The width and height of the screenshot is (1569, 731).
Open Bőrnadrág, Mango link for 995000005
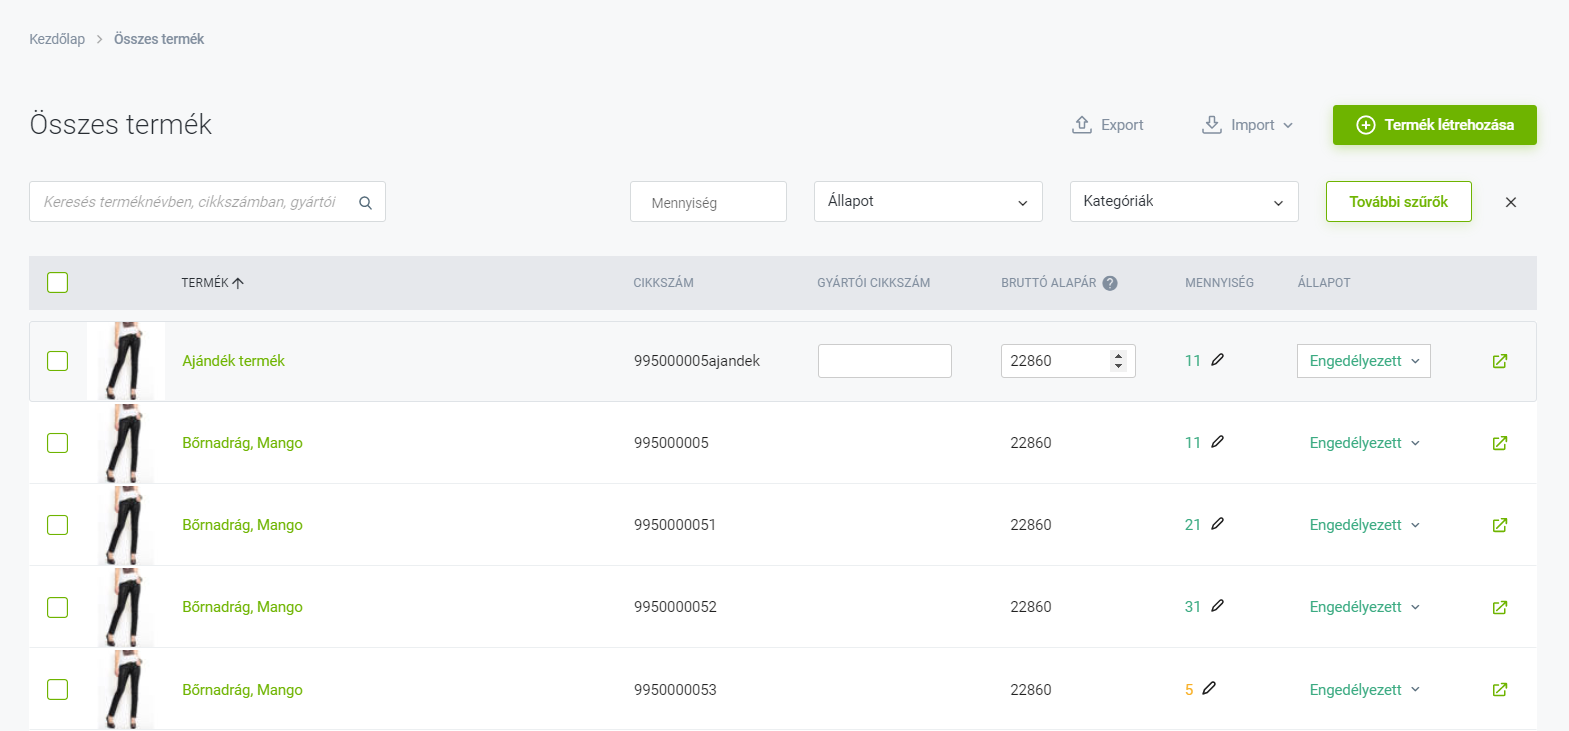242,443
